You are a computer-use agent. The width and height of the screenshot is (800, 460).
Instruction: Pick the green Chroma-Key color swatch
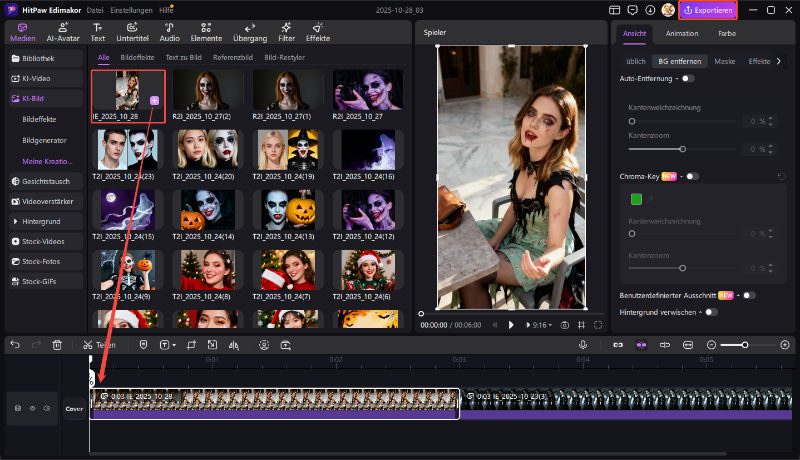[636, 199]
